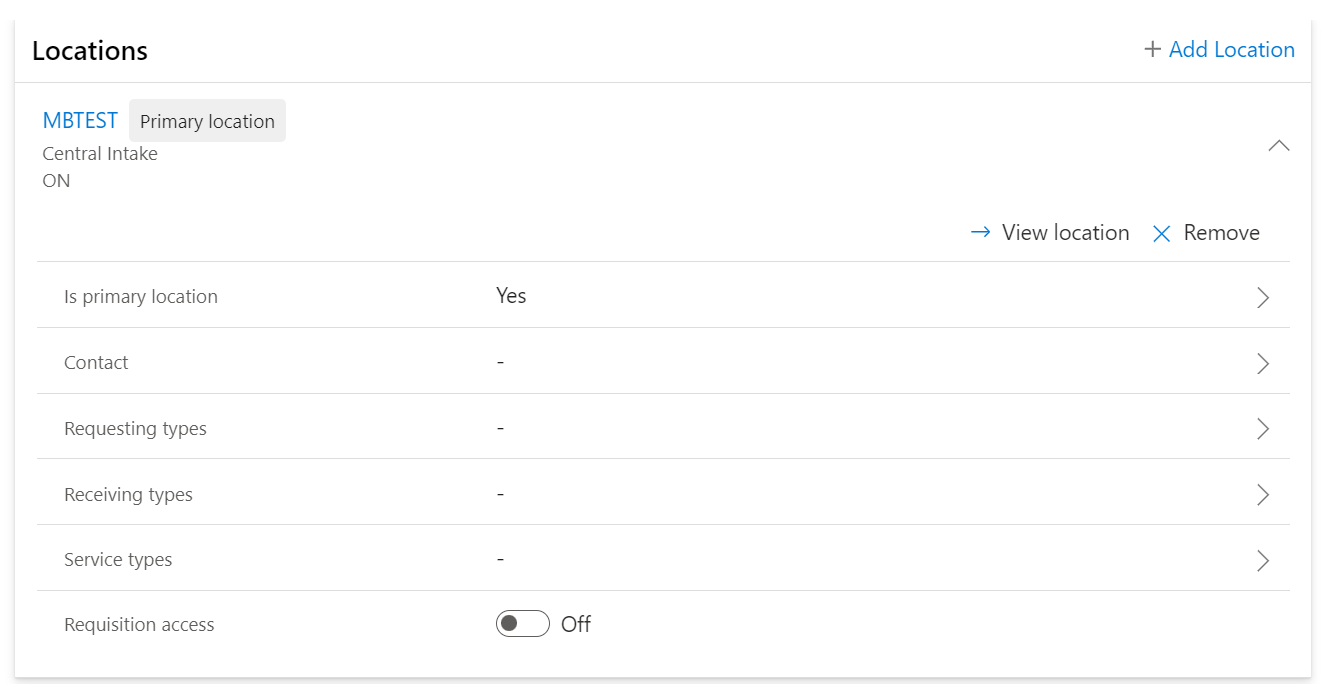Click the Requisition access label

139,625
